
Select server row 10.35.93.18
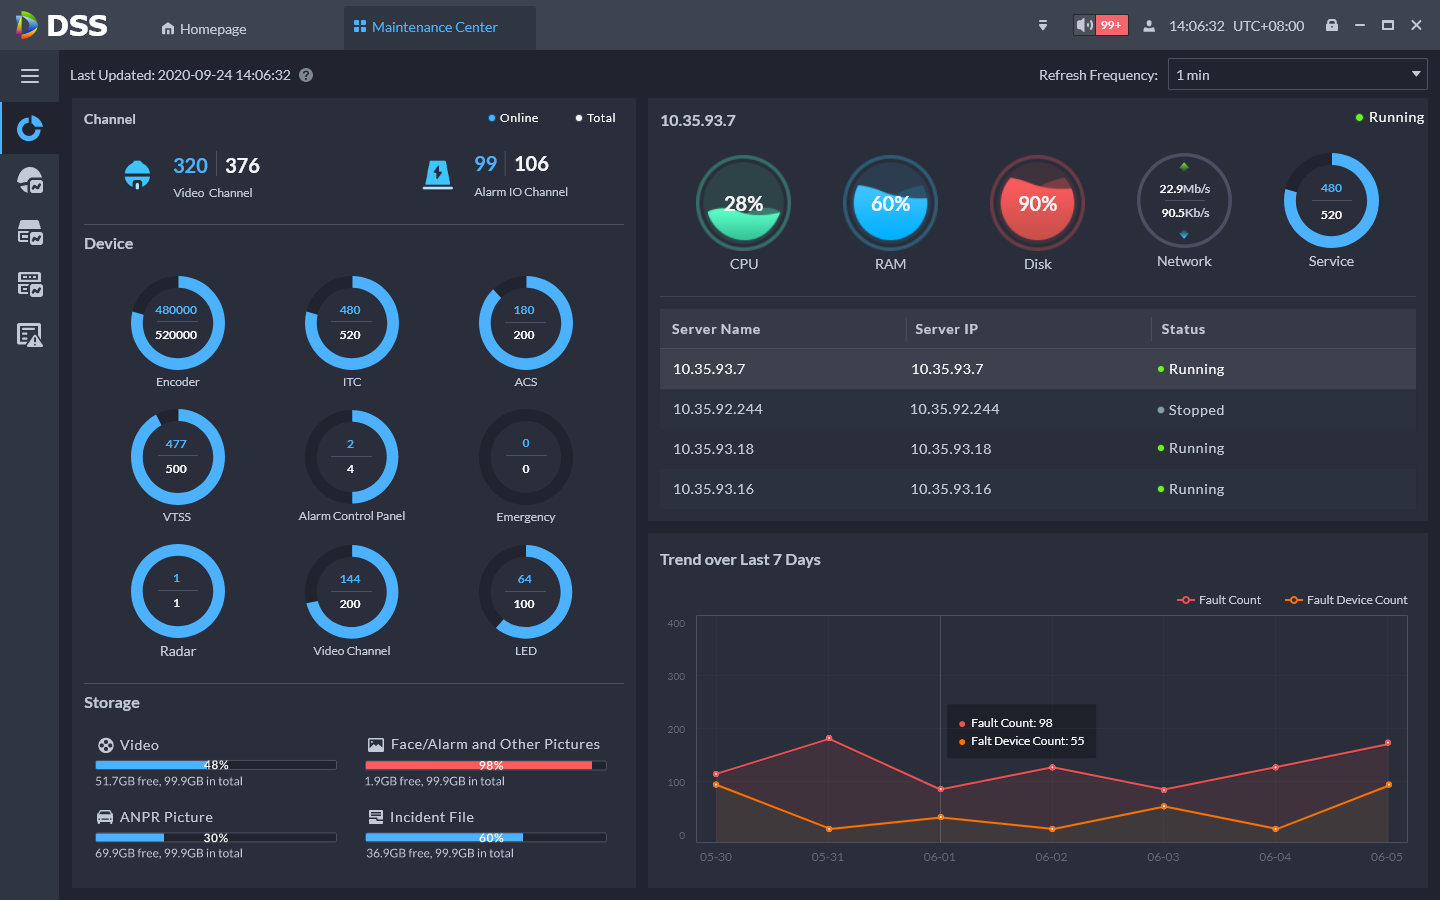[x=1037, y=449]
